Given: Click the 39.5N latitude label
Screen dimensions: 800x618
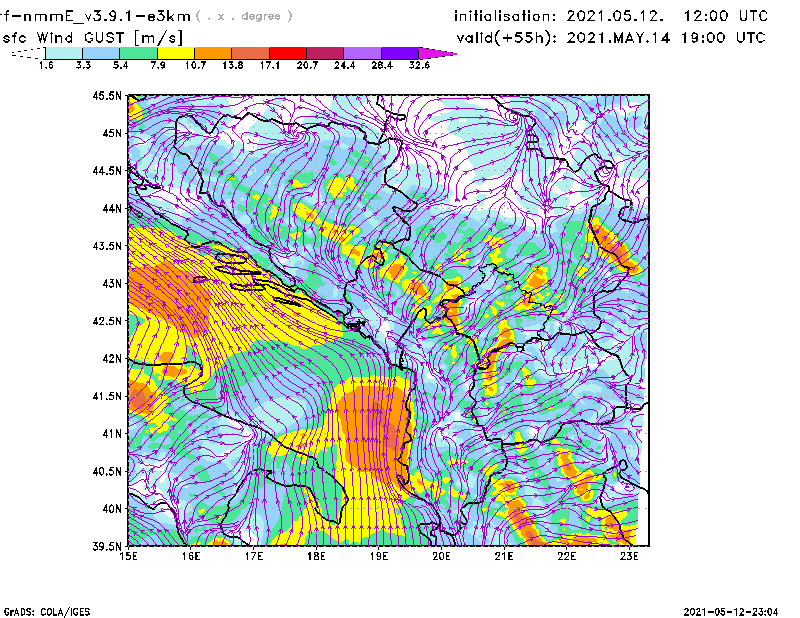Looking at the screenshot, I should (x=107, y=546).
